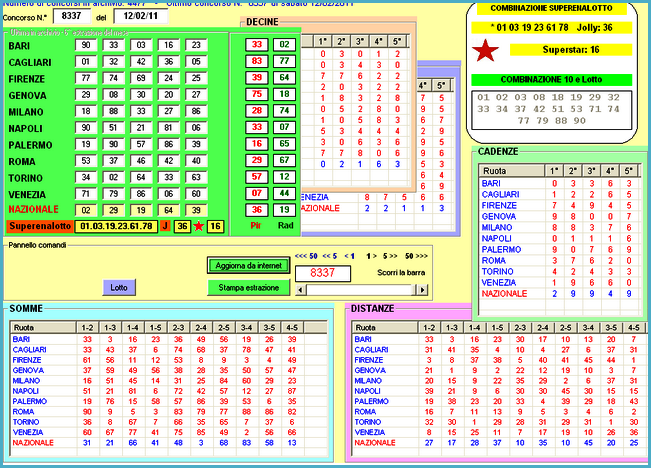Viewport: 651px width, 468px height.
Task: Click the horizontal draw scrollbar track
Action: [361, 290]
